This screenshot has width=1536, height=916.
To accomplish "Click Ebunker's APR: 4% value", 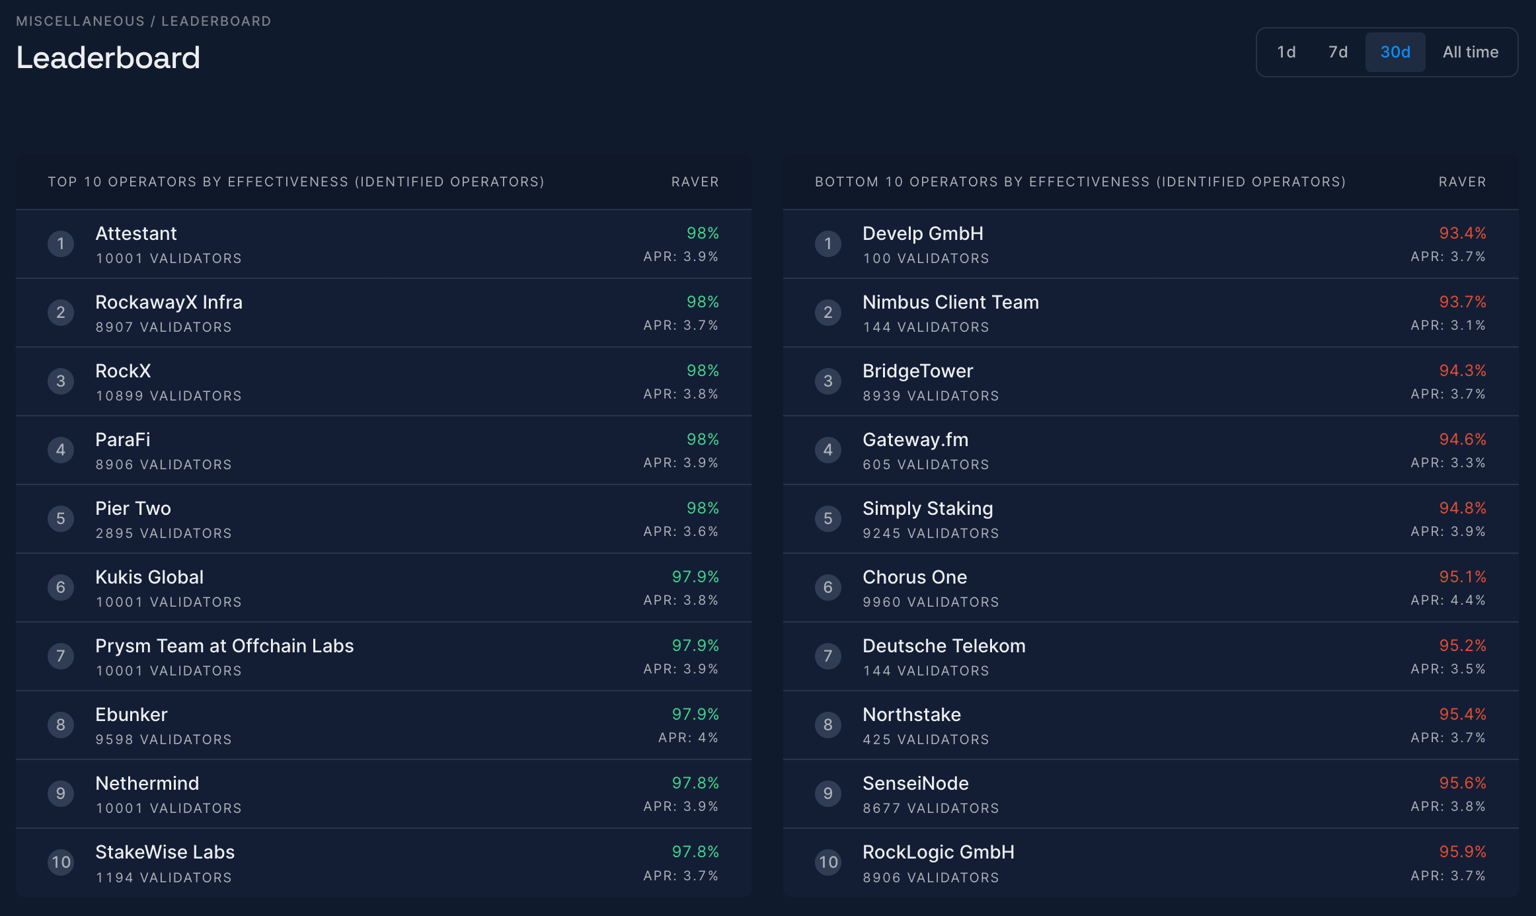I will tap(688, 738).
